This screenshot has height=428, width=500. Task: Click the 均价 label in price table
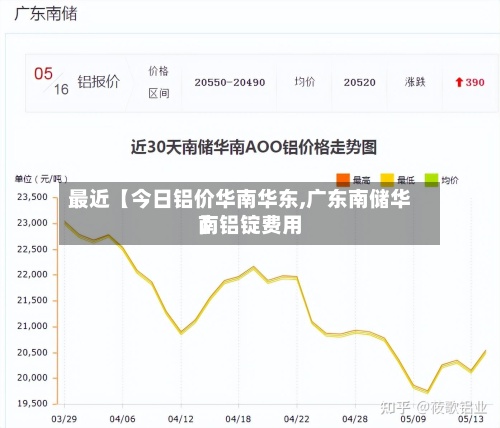[x=305, y=82]
